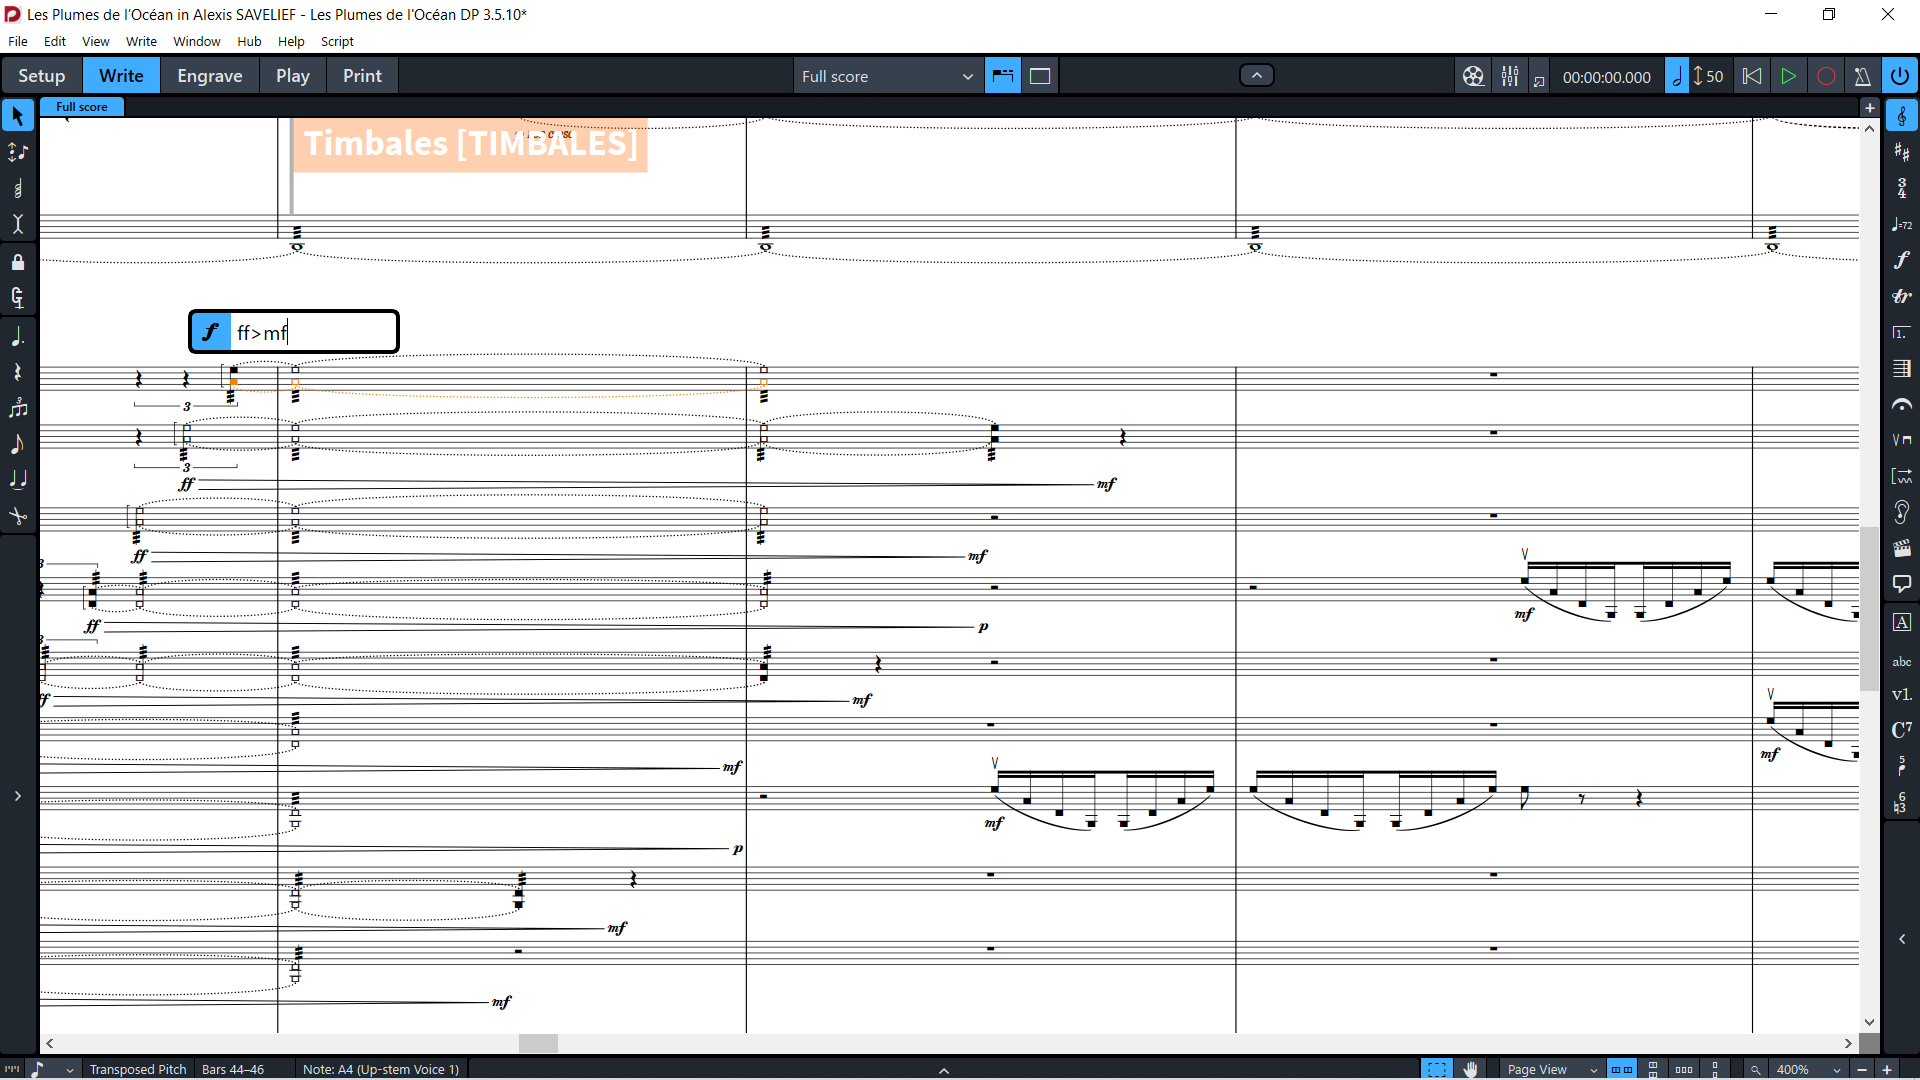Viewport: 1920px width, 1080px height.
Task: Toggle fixed tempo mode half-note button
Action: (1677, 76)
